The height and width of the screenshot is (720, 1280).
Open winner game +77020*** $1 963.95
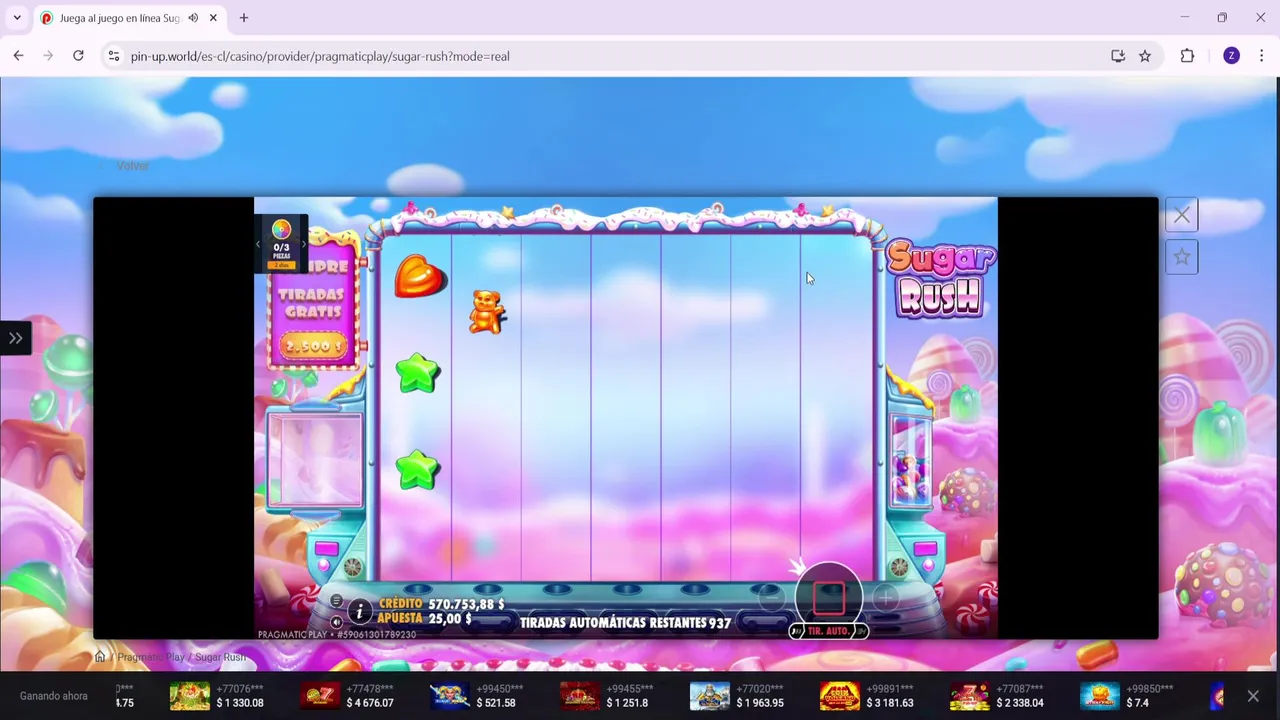click(737, 696)
